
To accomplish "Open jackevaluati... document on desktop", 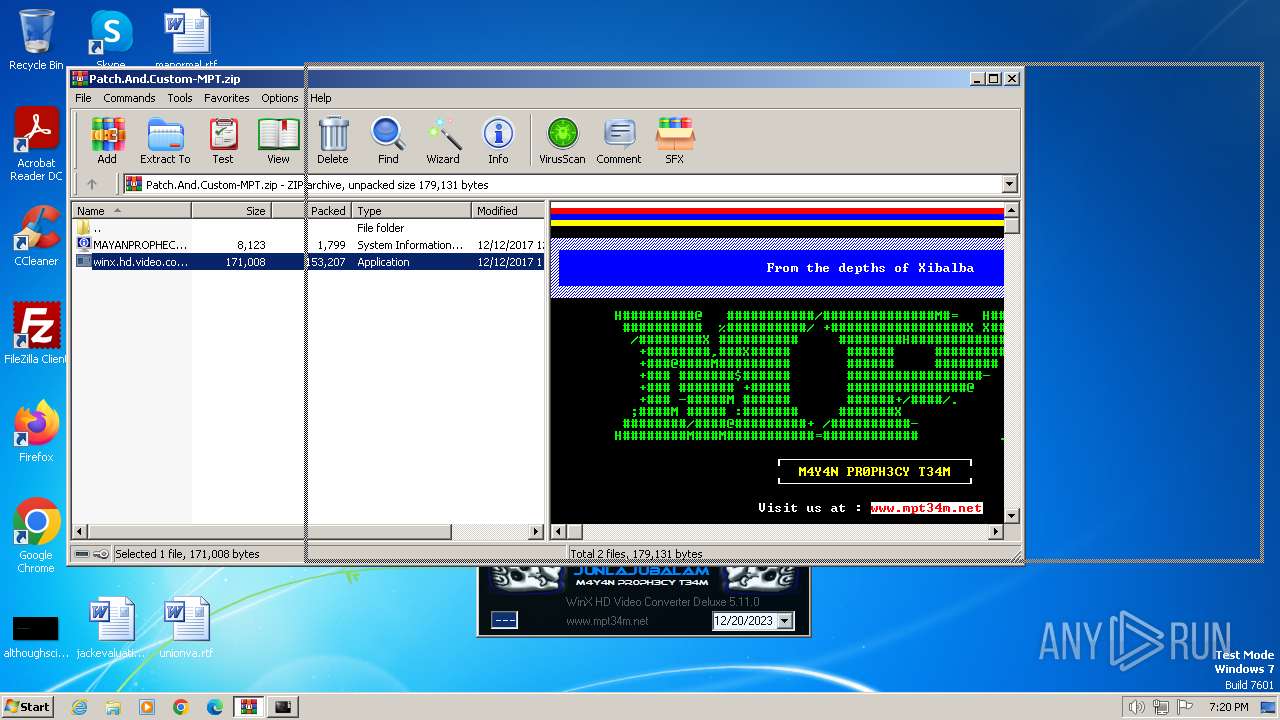I will pyautogui.click(x=110, y=628).
